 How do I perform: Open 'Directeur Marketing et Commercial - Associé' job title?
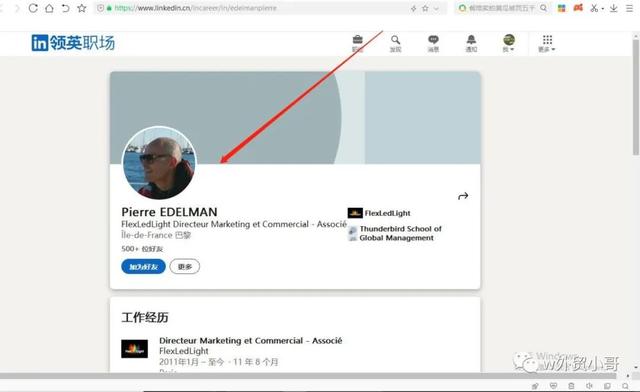click(x=251, y=341)
